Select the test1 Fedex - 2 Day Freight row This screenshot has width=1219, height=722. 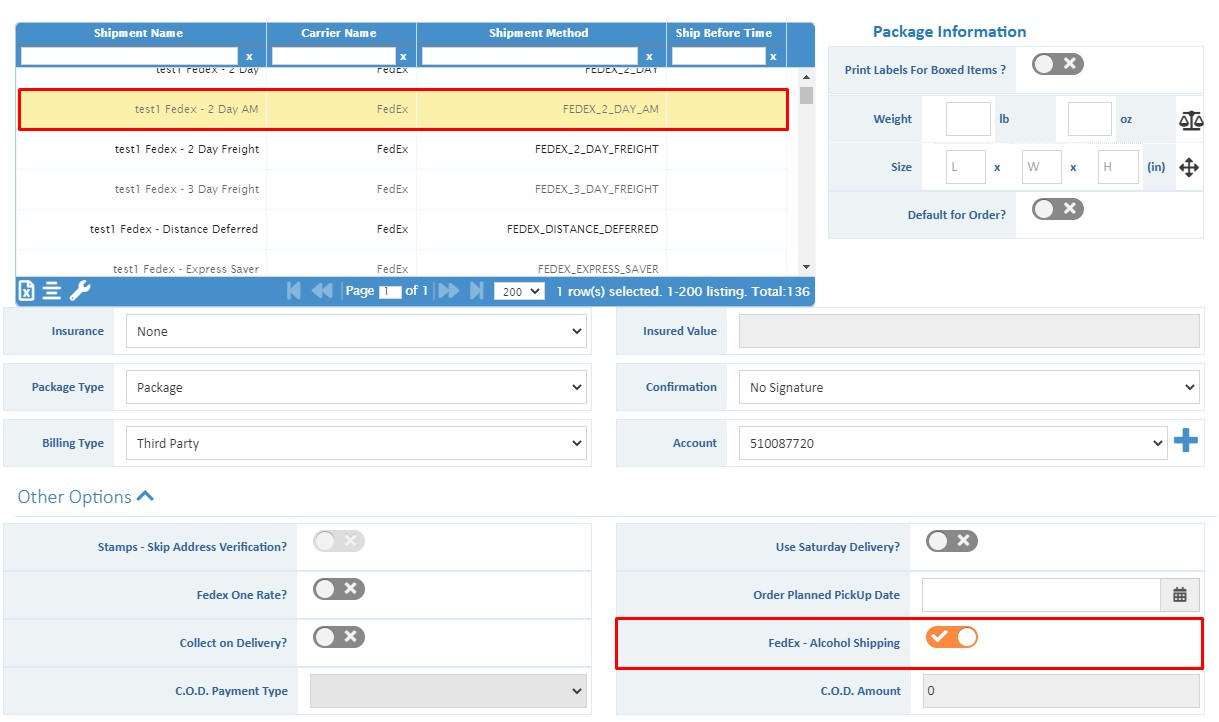pos(187,149)
